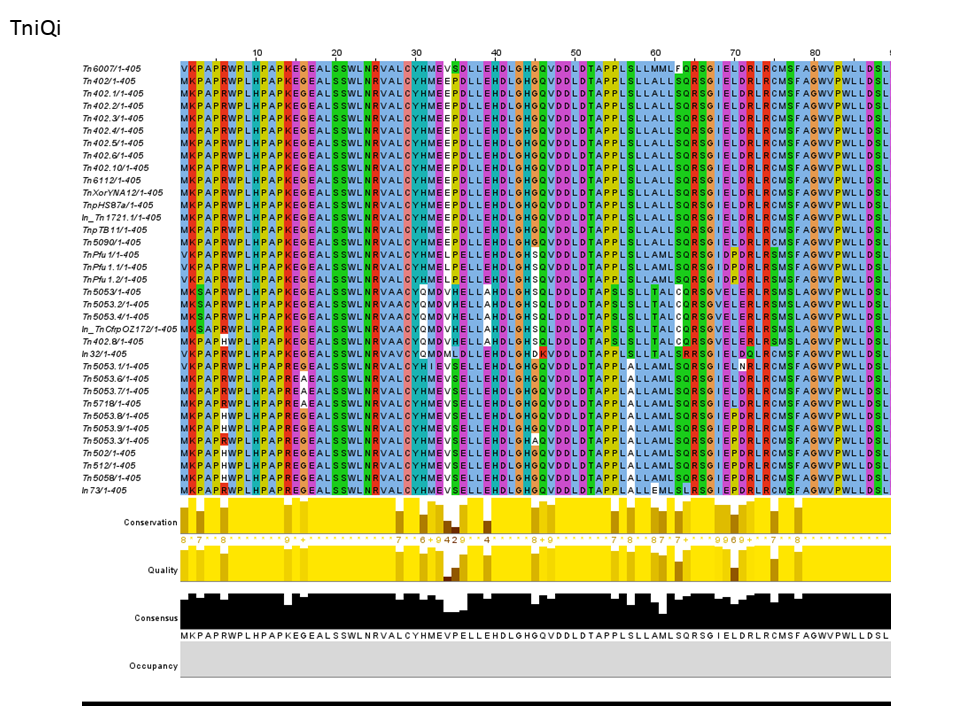Image resolution: width=960 pixels, height=720 pixels.
Task: Click the Occupancy annotation row label
Action: 153,665
